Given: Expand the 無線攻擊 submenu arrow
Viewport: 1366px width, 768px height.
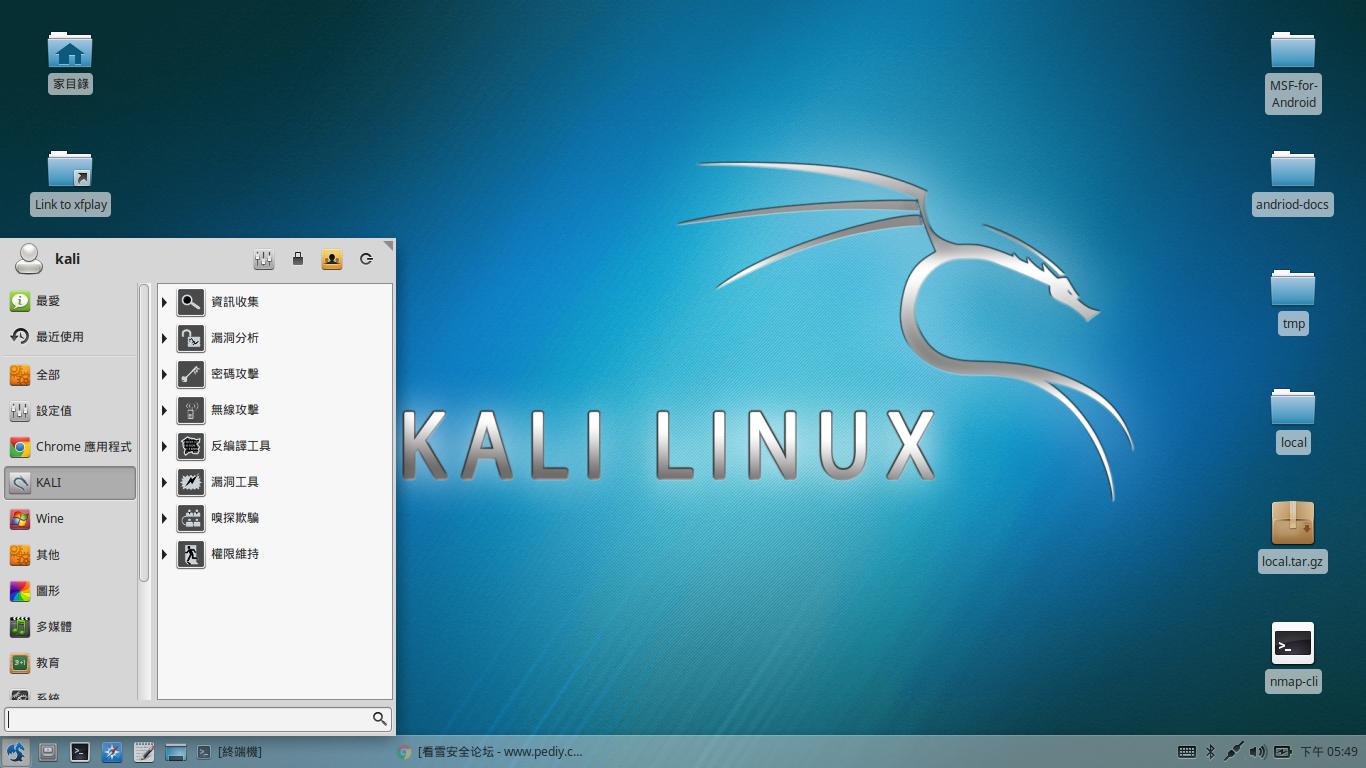Looking at the screenshot, I should (165, 410).
